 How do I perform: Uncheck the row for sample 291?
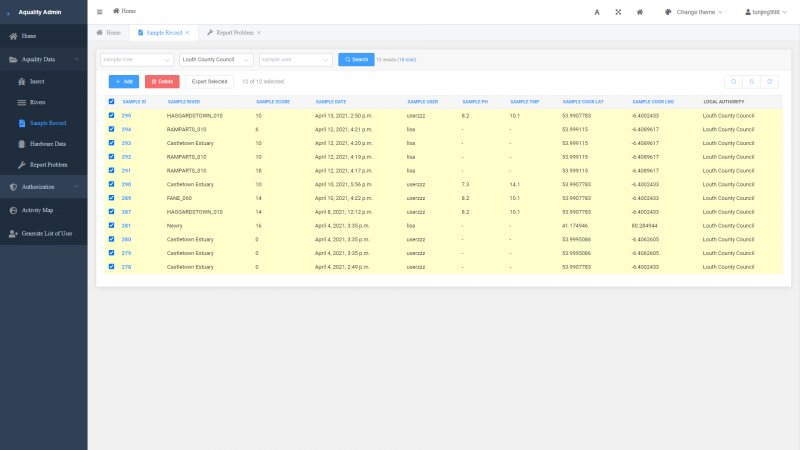tap(111, 170)
